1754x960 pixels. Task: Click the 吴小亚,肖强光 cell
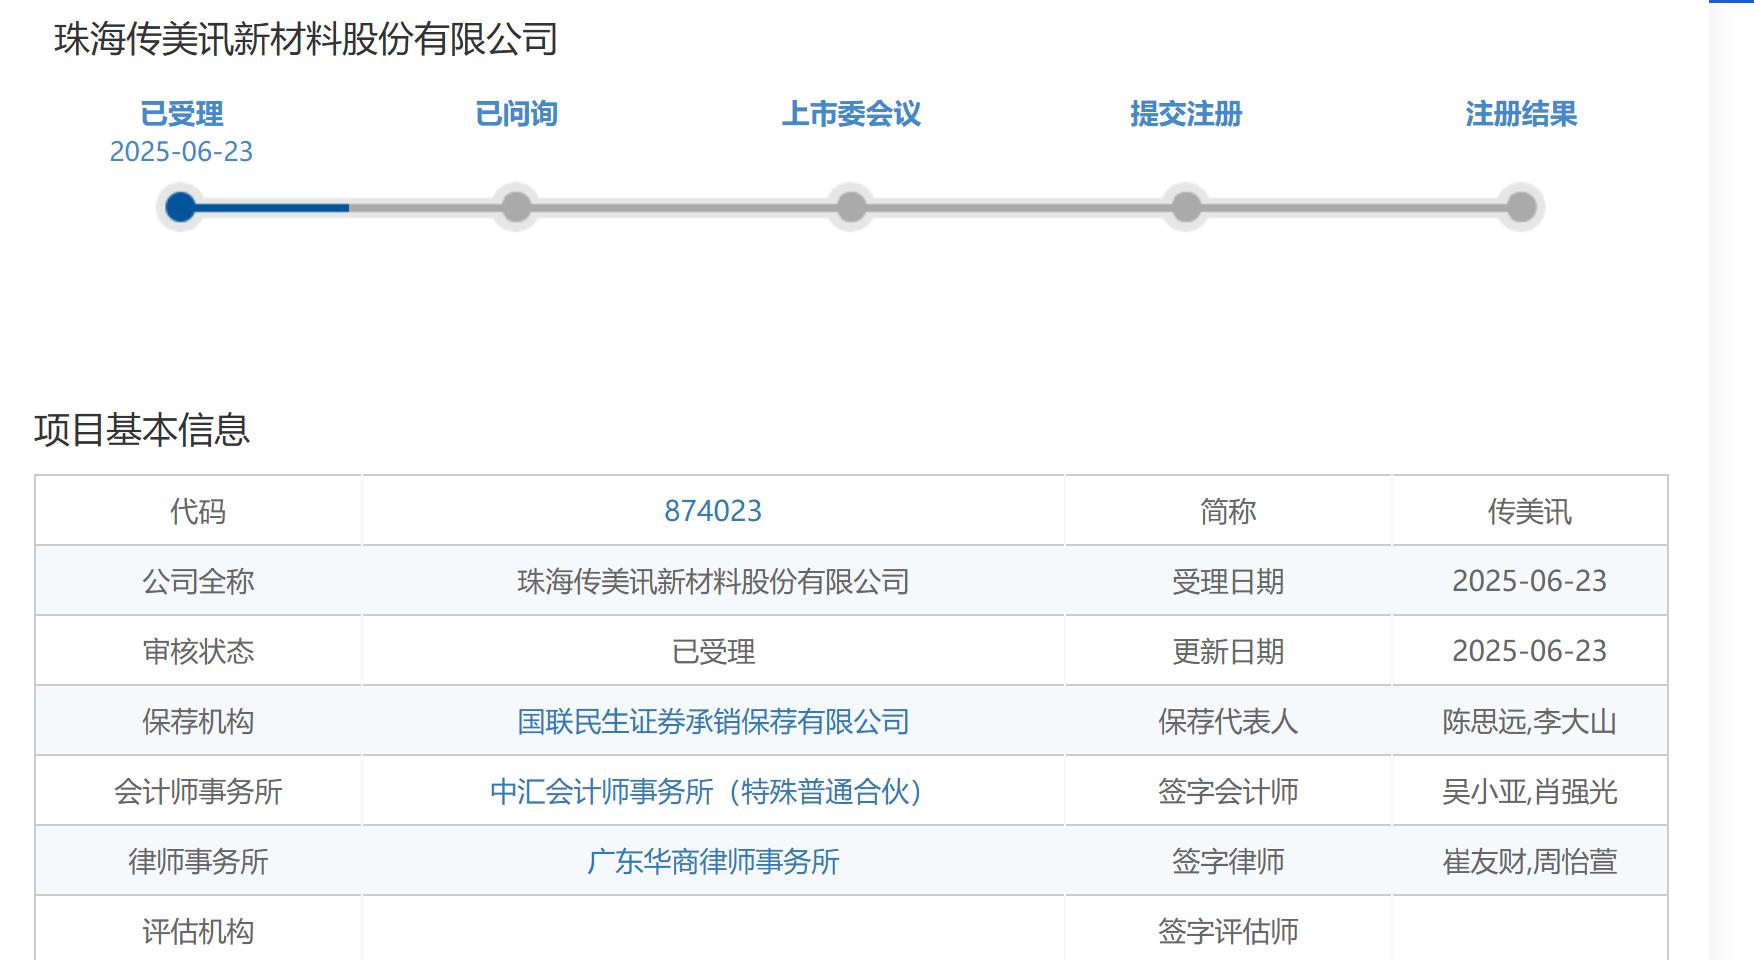(x=1529, y=791)
